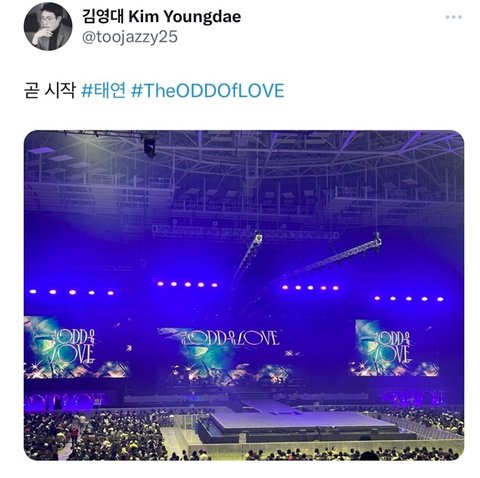Viewport: 480px width, 478px height.
Task: Click the left ODD of LOVE screen in photo
Action: pyautogui.click(x=76, y=347)
